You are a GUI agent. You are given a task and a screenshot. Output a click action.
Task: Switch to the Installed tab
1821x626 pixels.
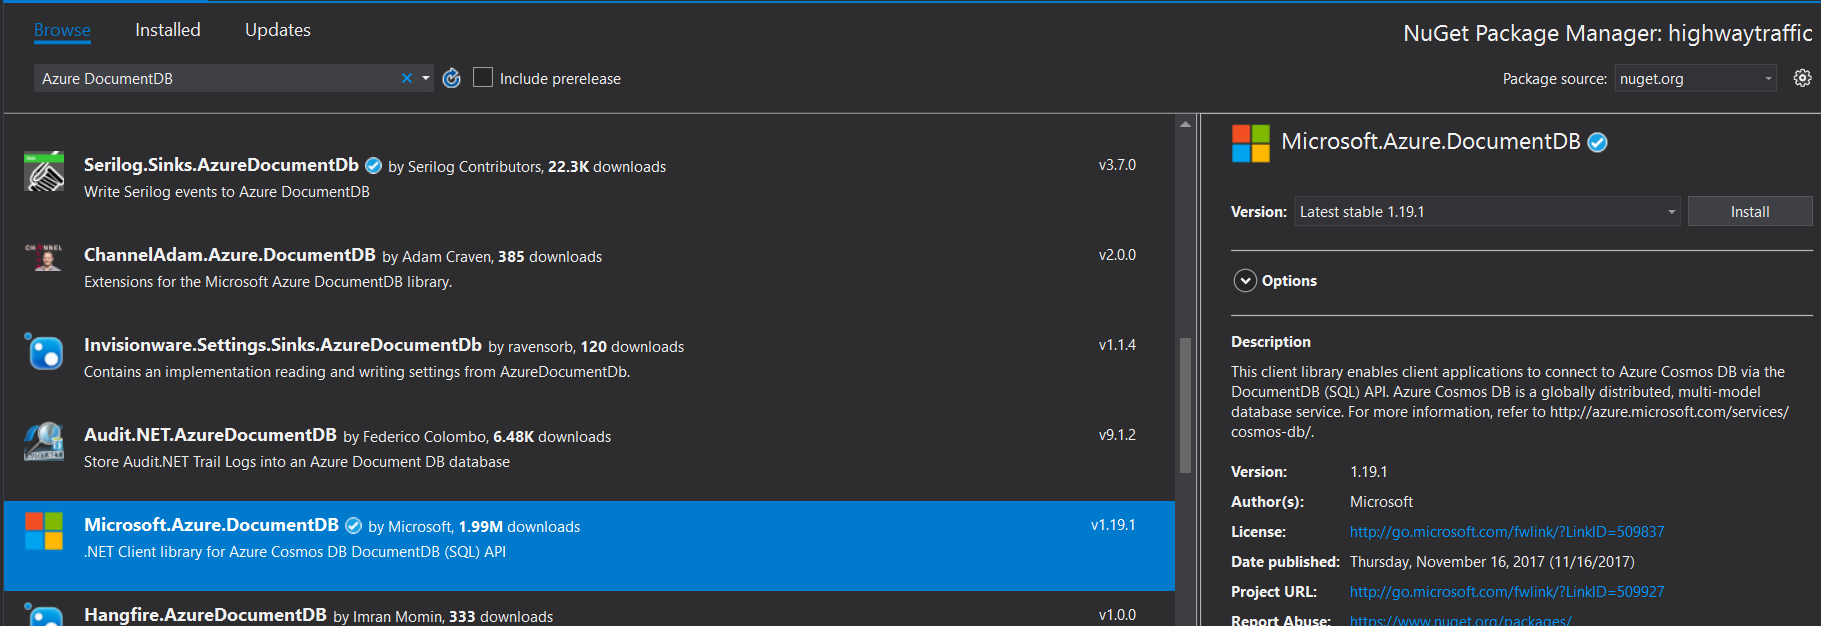click(168, 30)
